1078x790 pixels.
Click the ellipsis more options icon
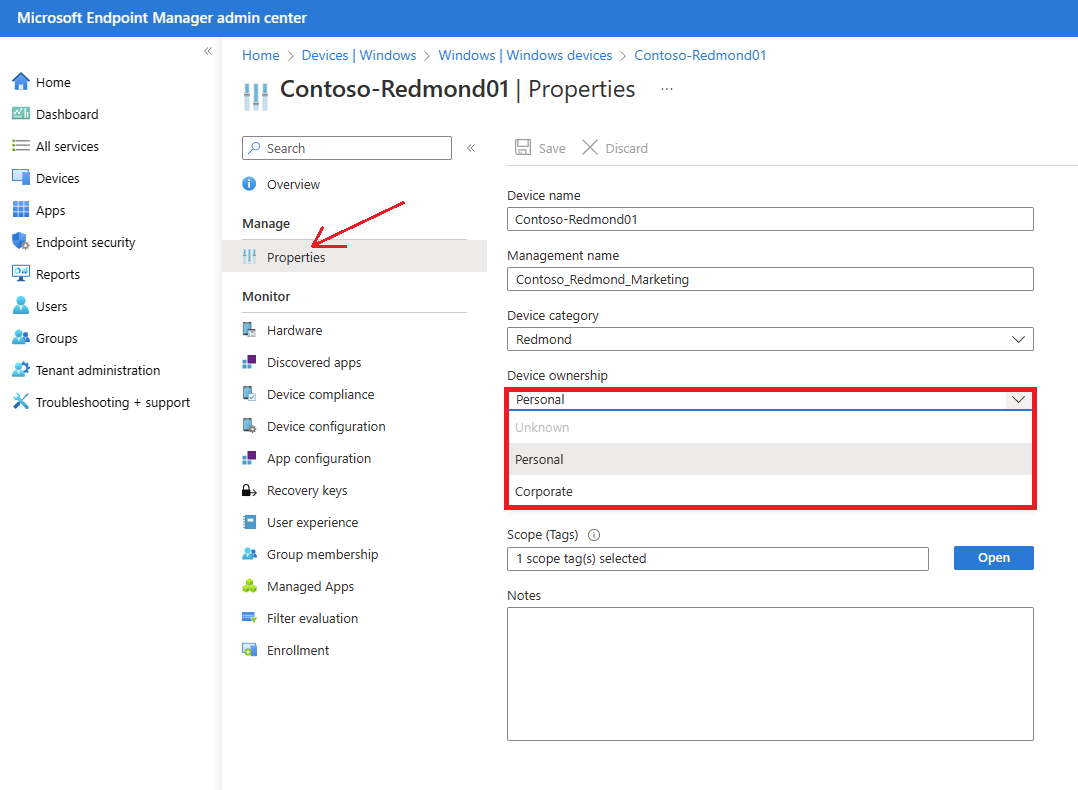pyautogui.click(x=667, y=89)
